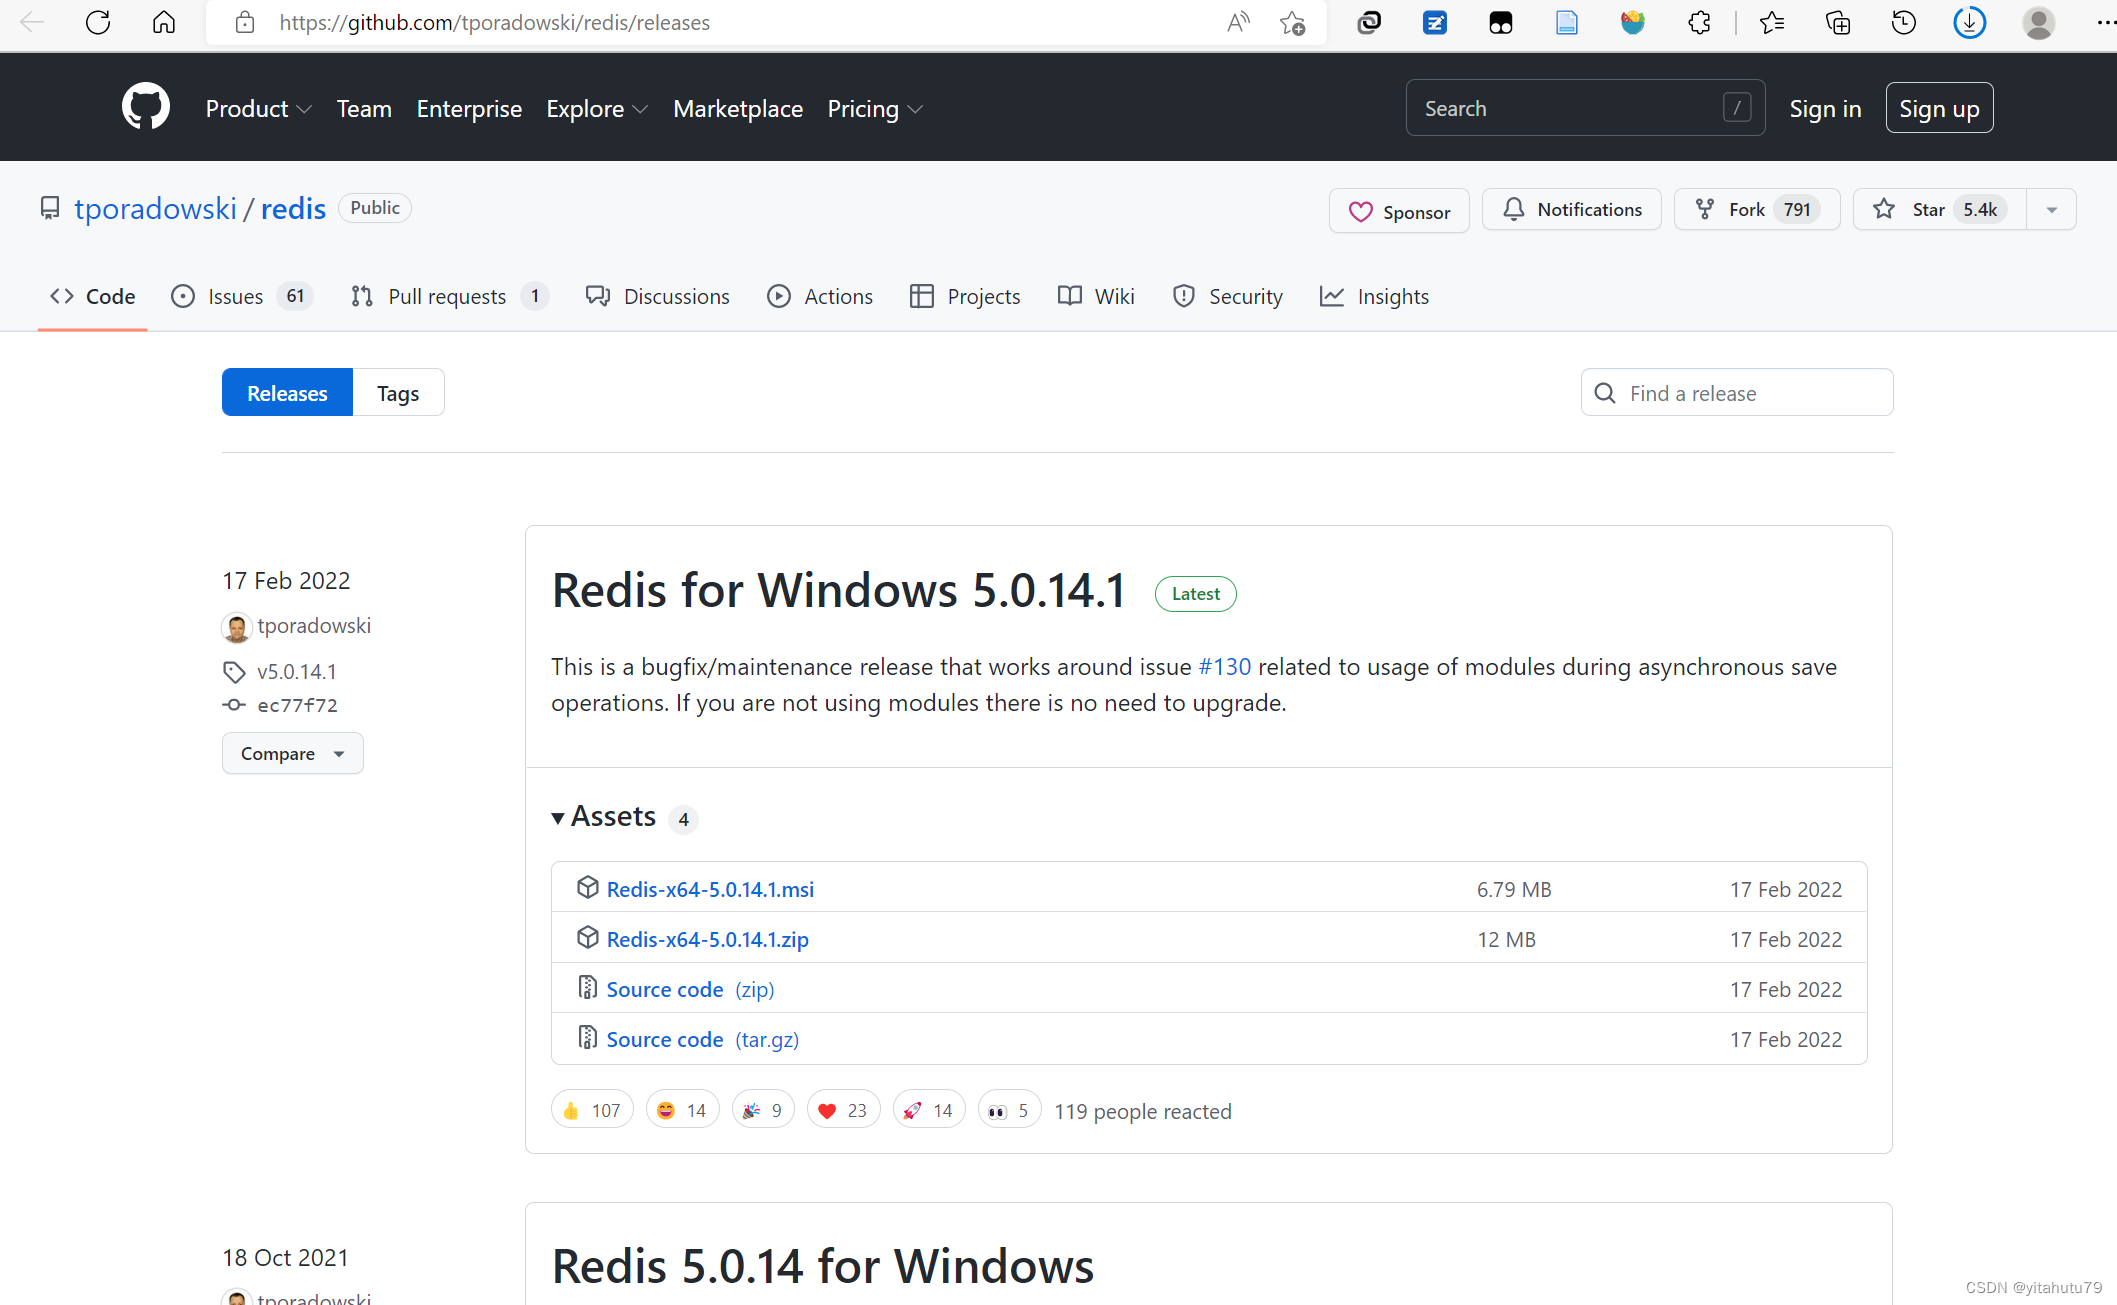This screenshot has height=1305, width=2117.
Task: Download Redis-x64-5.0.14.1.zip
Action: tap(707, 939)
